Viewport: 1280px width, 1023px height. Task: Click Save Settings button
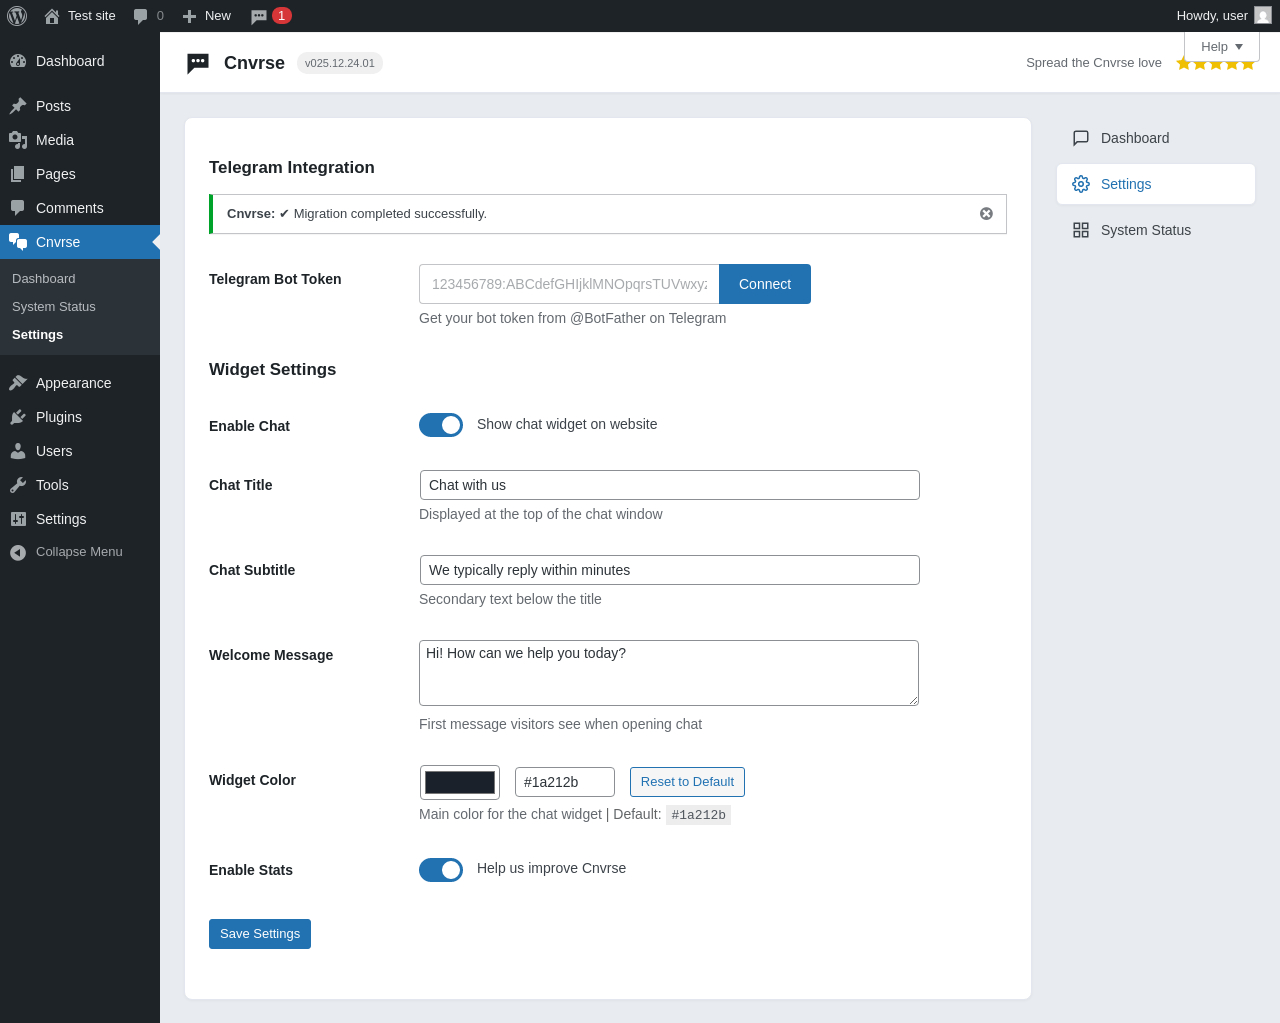point(260,934)
